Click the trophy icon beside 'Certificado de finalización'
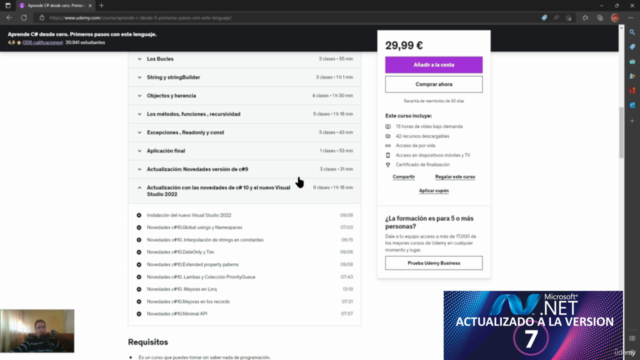The height and width of the screenshot is (360, 640). pos(388,165)
